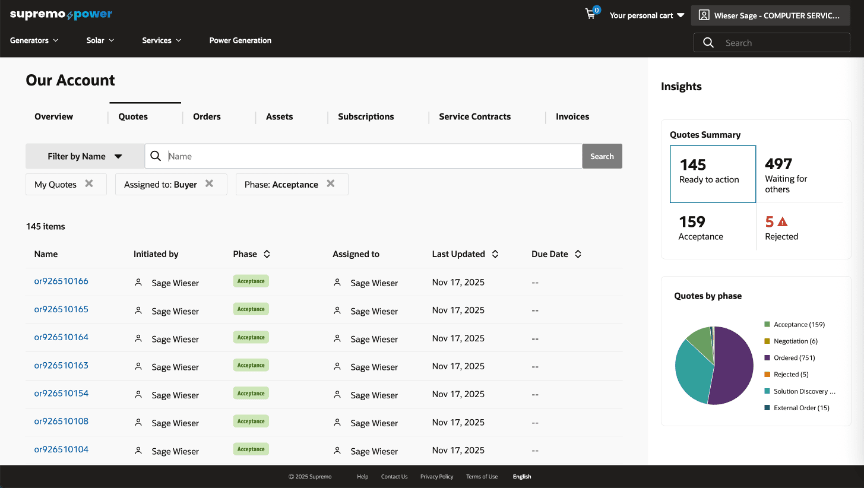Open quote or926510104
Screen dimensions: 864x488
tap(61, 449)
